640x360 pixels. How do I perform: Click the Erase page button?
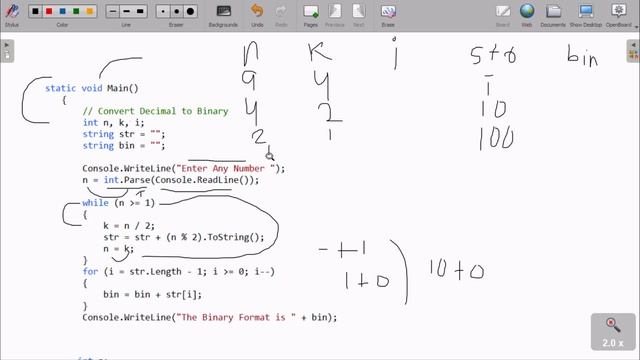(388, 15)
